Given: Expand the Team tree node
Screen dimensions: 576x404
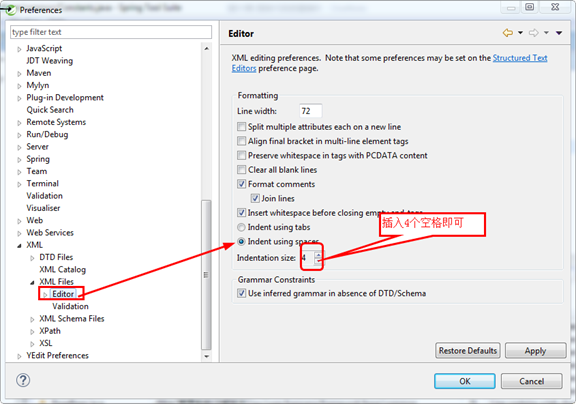Looking at the screenshot, I should [x=19, y=172].
